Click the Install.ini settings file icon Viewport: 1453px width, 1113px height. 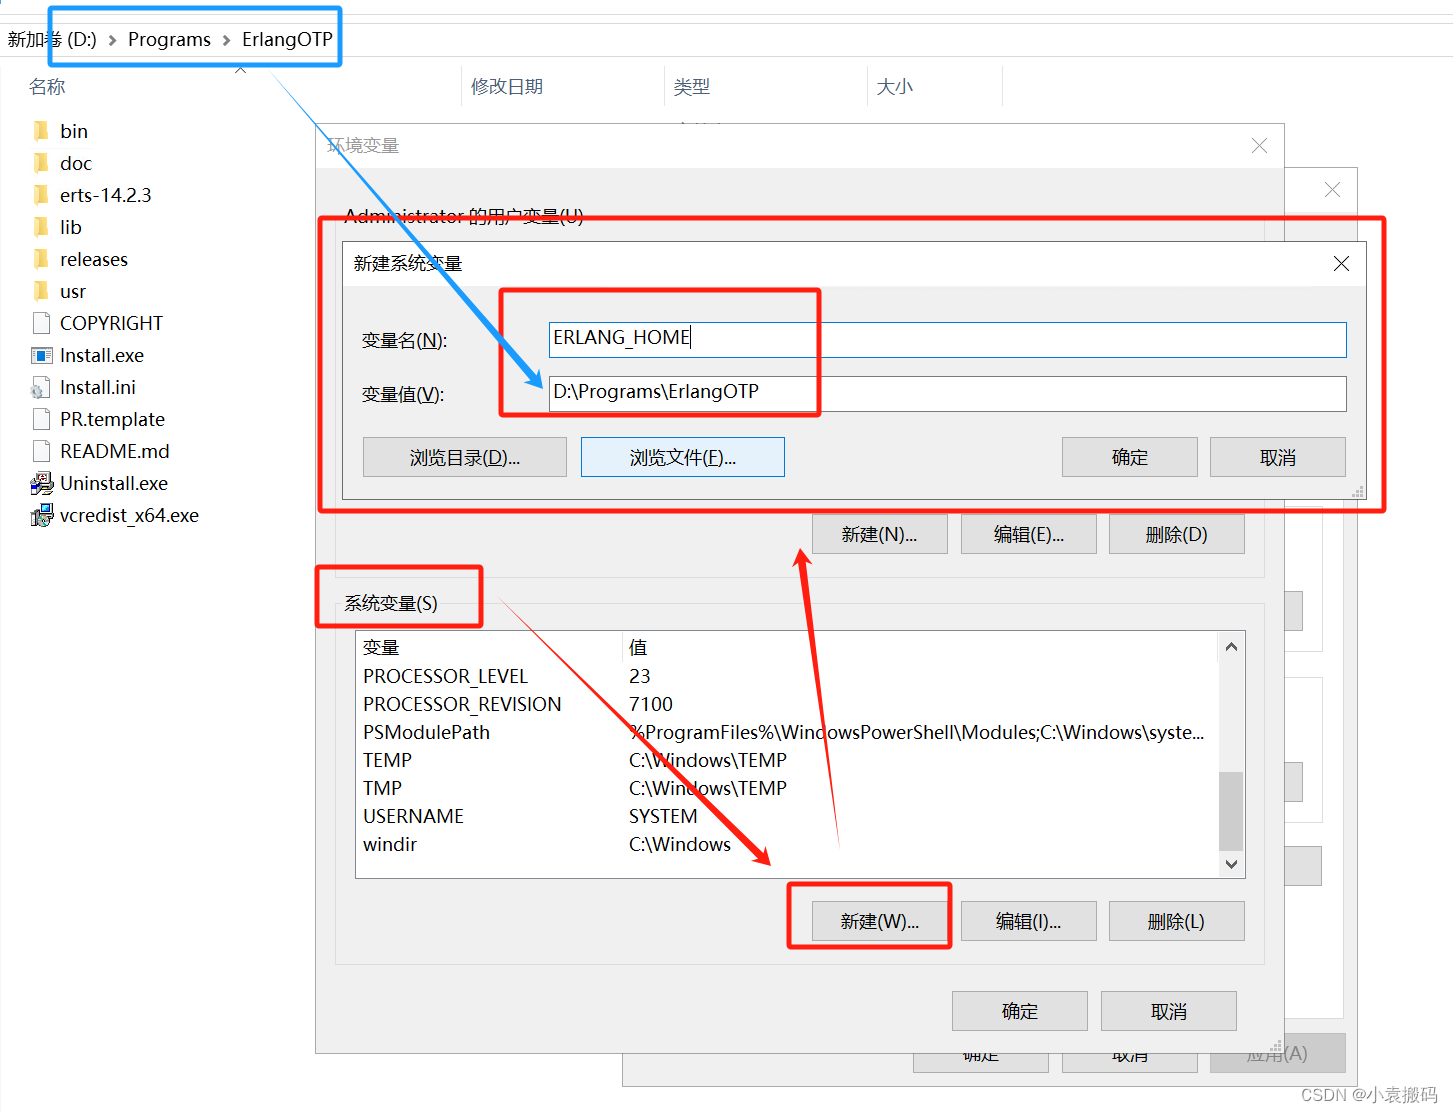pyautogui.click(x=41, y=387)
